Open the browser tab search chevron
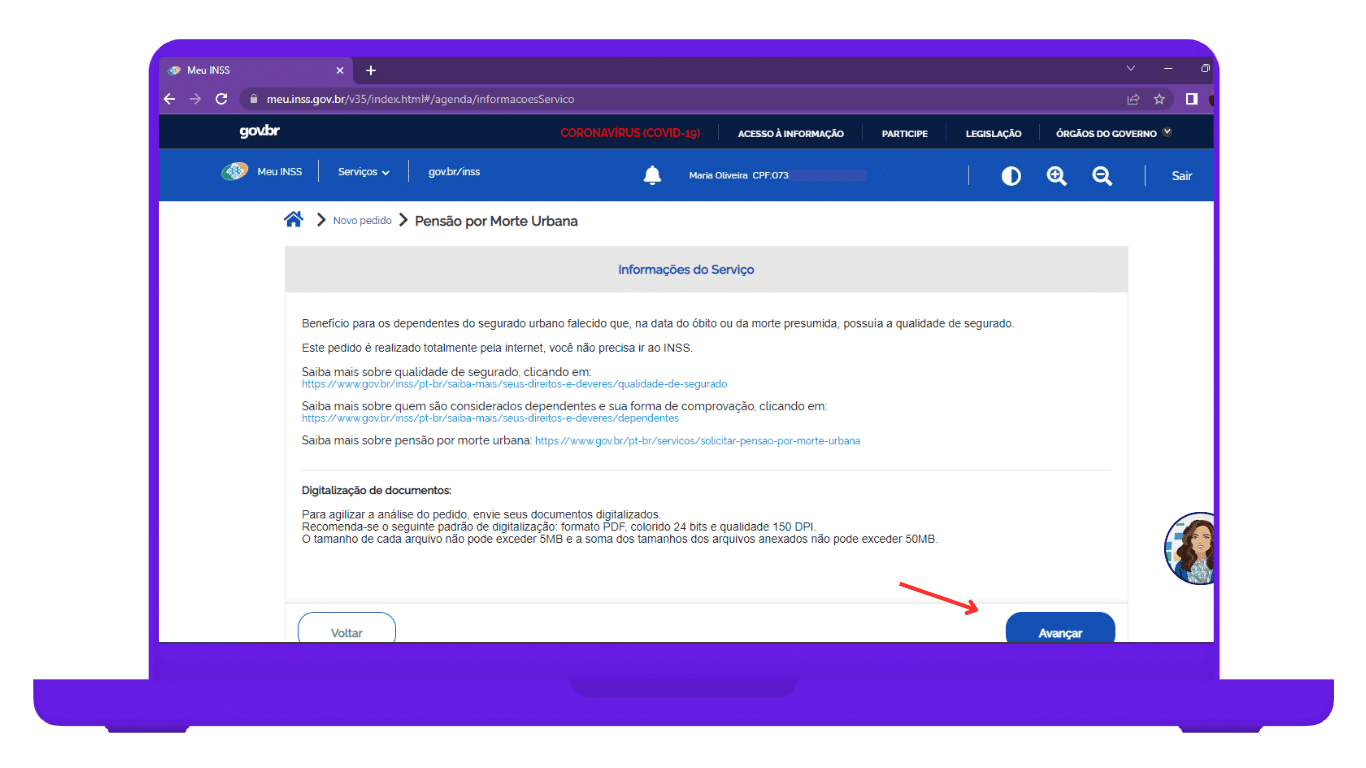This screenshot has width=1366, height=768. tap(1131, 69)
